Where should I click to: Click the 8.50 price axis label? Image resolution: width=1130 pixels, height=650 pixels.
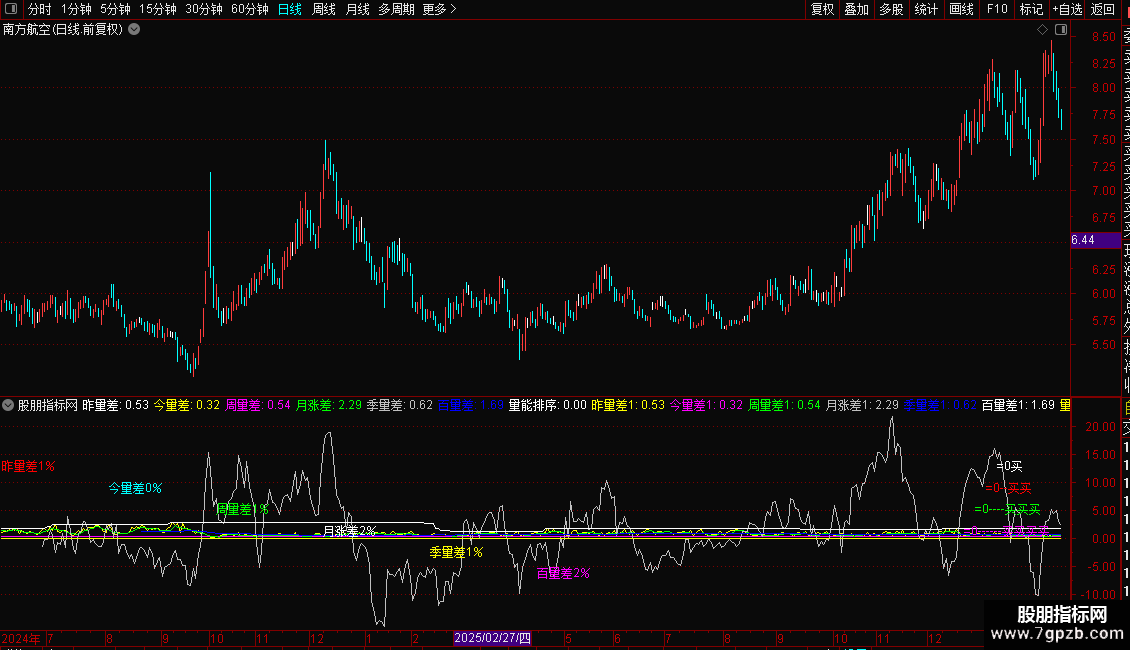(x=1103, y=37)
